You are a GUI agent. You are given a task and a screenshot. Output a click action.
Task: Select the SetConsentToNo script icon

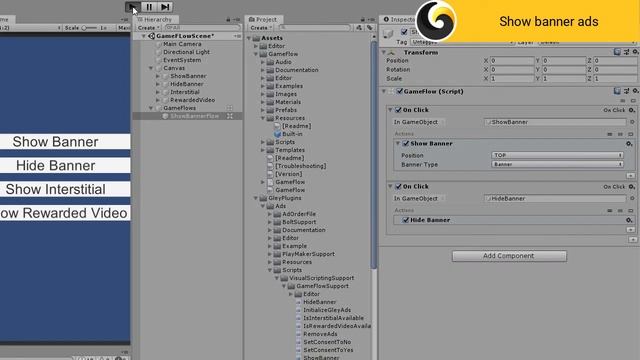coord(298,342)
